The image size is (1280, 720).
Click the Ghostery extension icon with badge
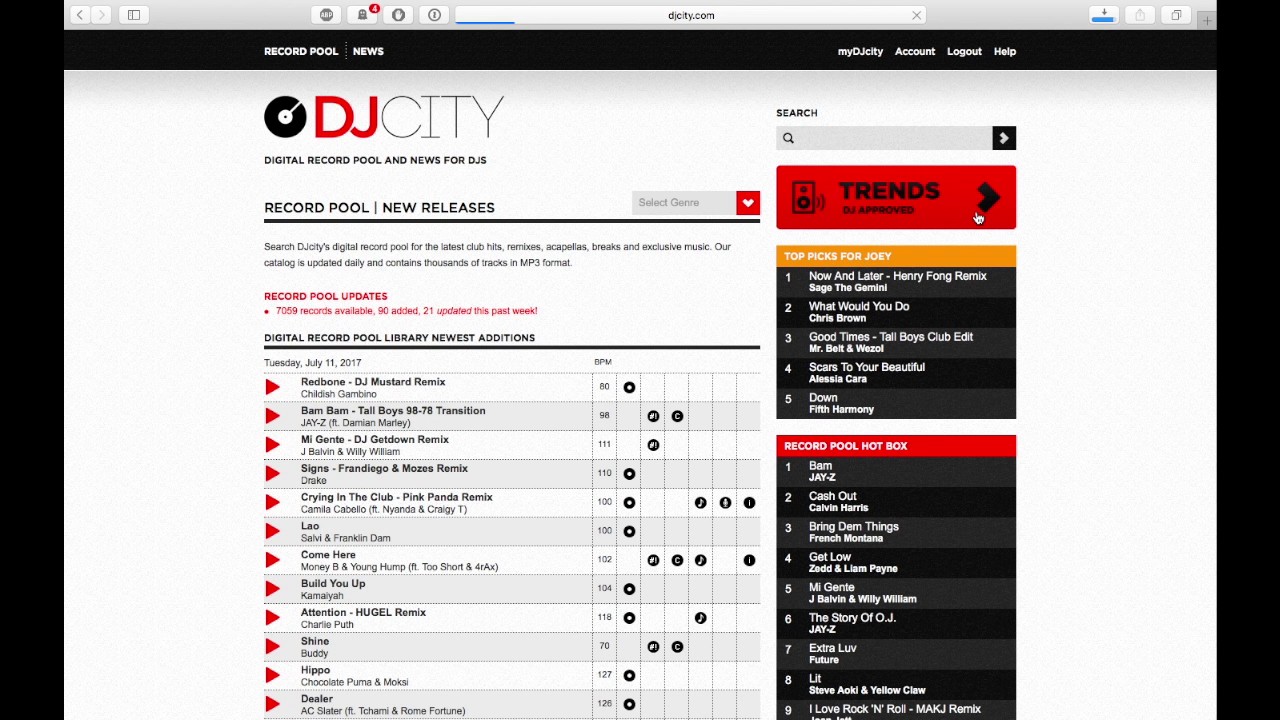(x=362, y=15)
